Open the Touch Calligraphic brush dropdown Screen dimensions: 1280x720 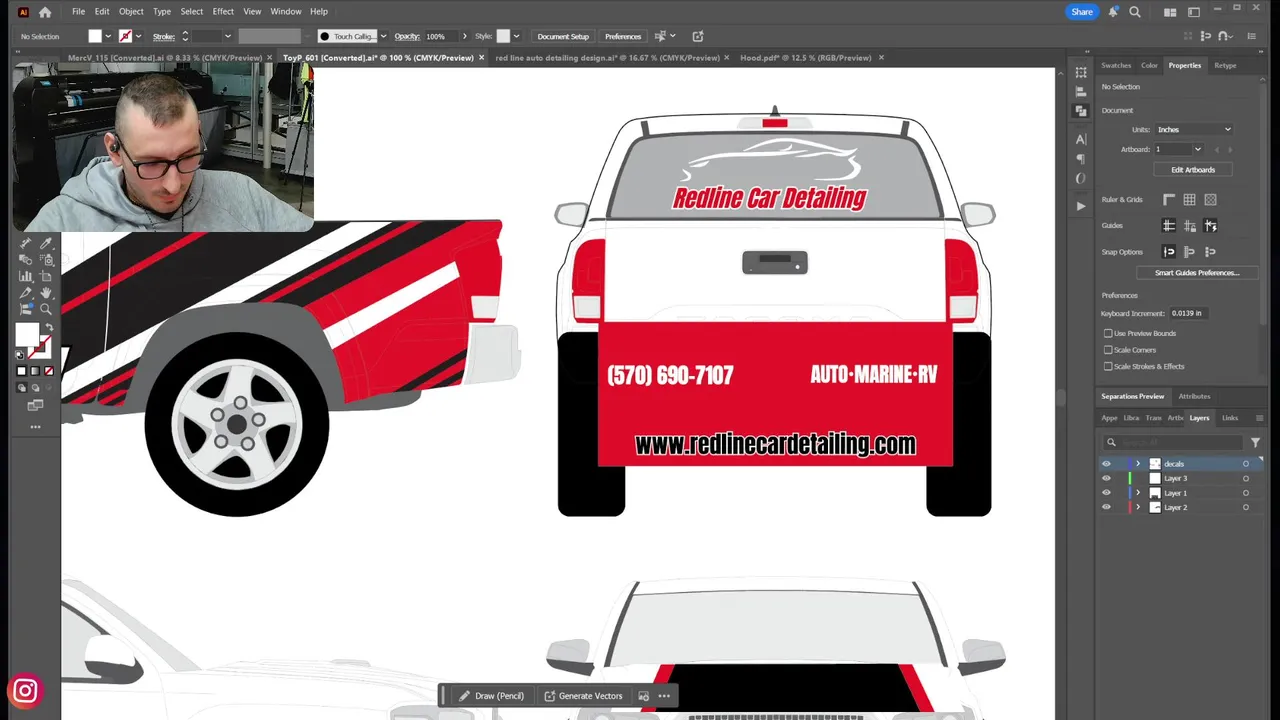point(384,36)
